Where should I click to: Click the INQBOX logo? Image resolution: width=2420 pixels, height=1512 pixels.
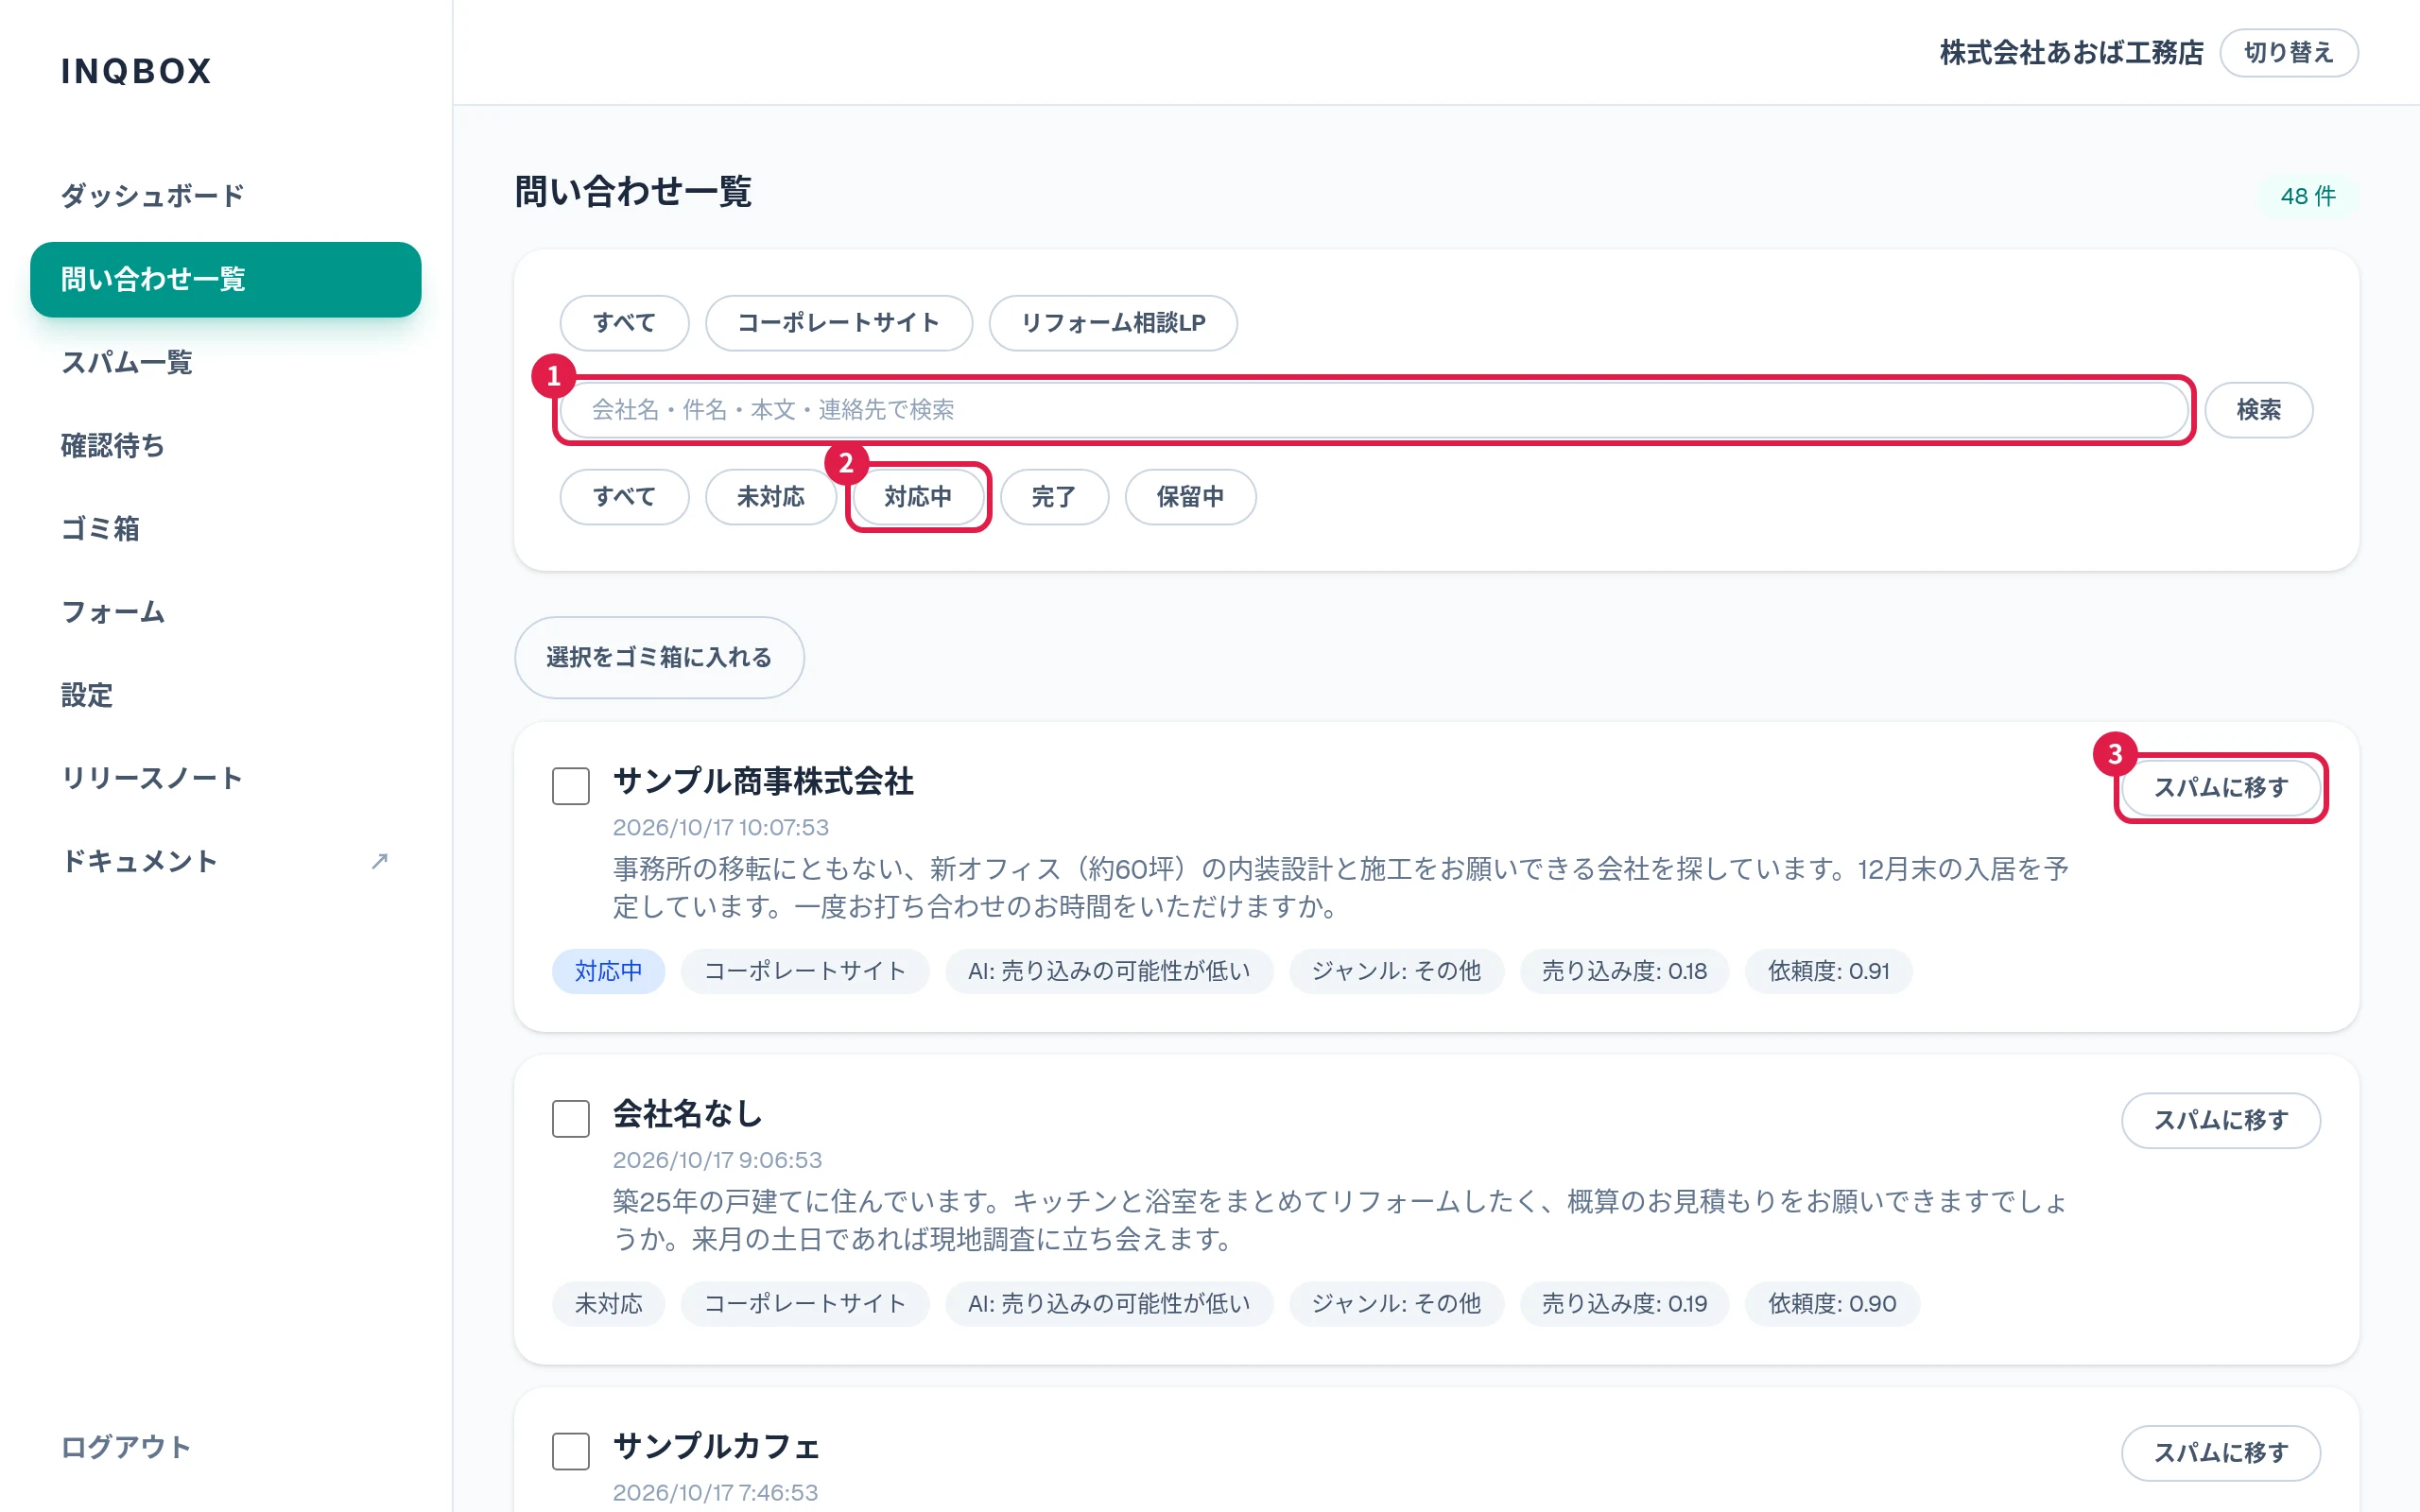pos(136,71)
